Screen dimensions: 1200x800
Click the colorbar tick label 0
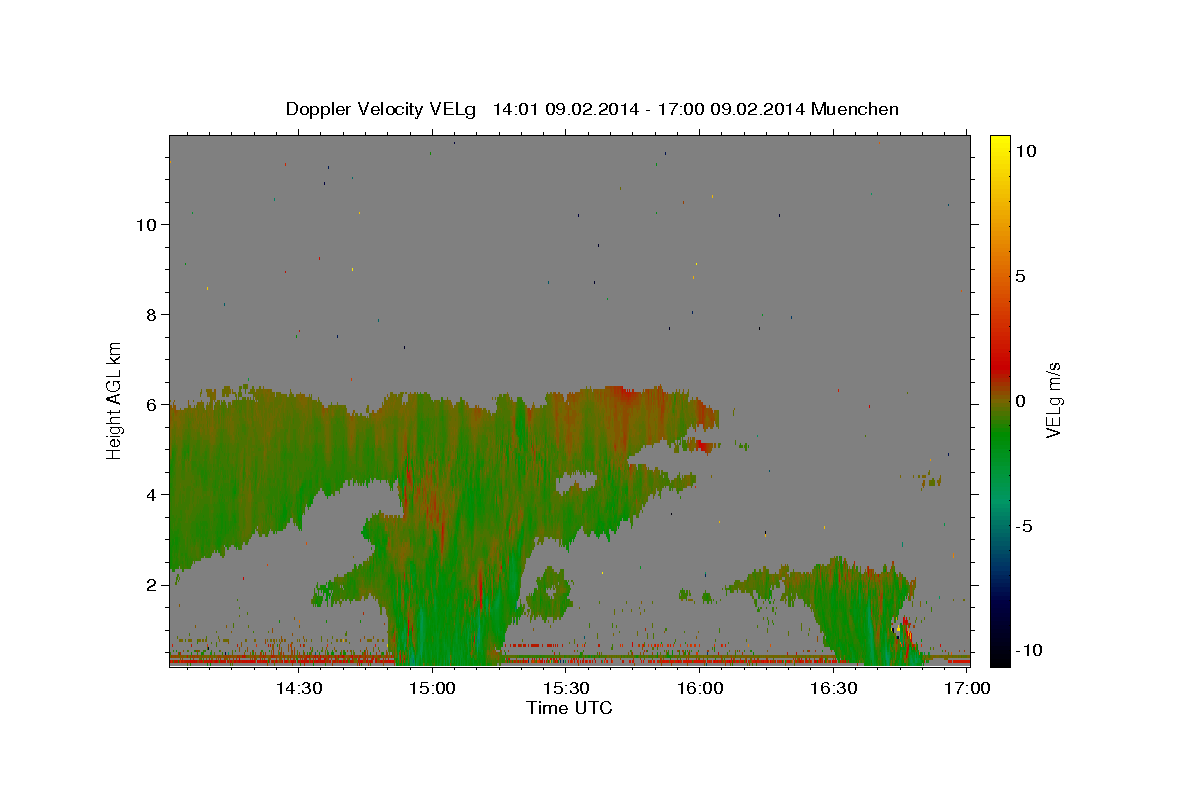coord(1021,401)
